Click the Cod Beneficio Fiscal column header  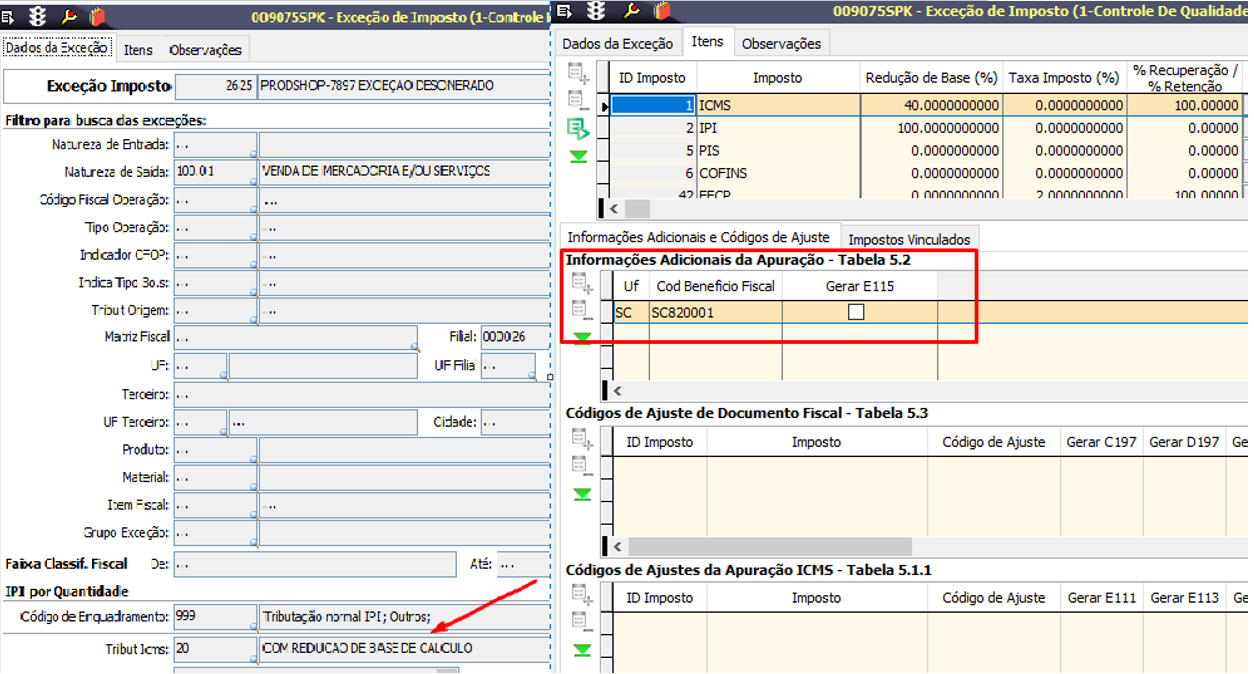tap(715, 286)
